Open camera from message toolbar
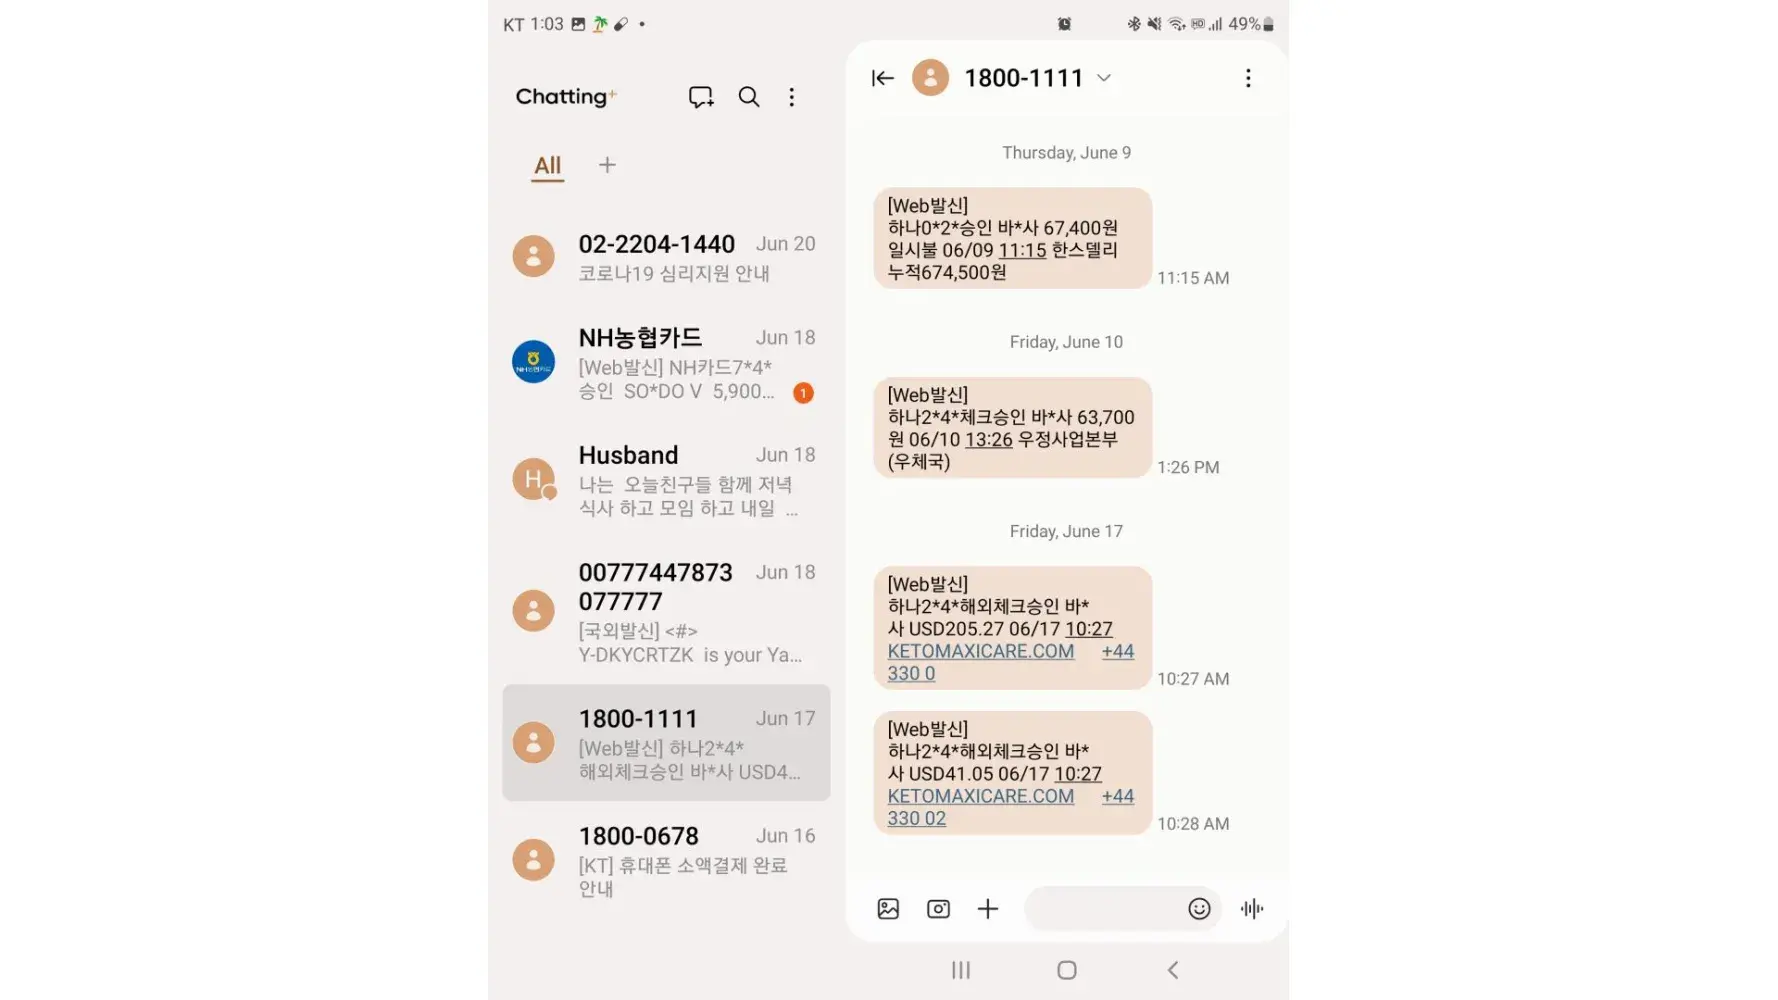The width and height of the screenshot is (1778, 1000). click(x=938, y=909)
